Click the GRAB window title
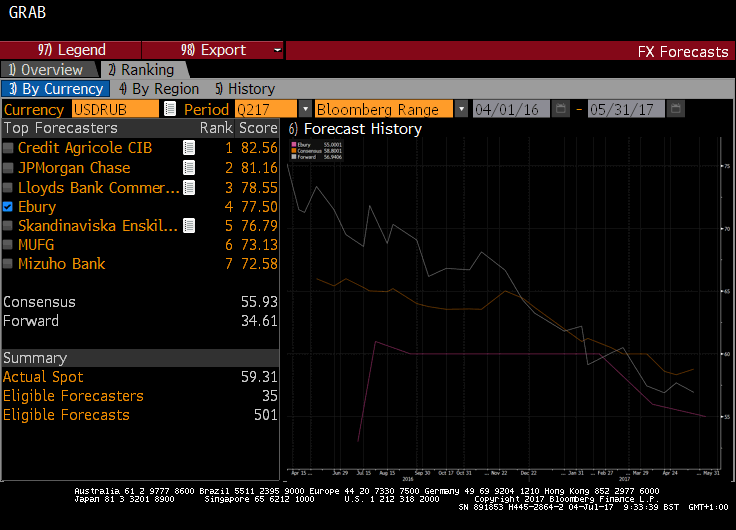Viewport: 736px width, 530px height. (27, 12)
